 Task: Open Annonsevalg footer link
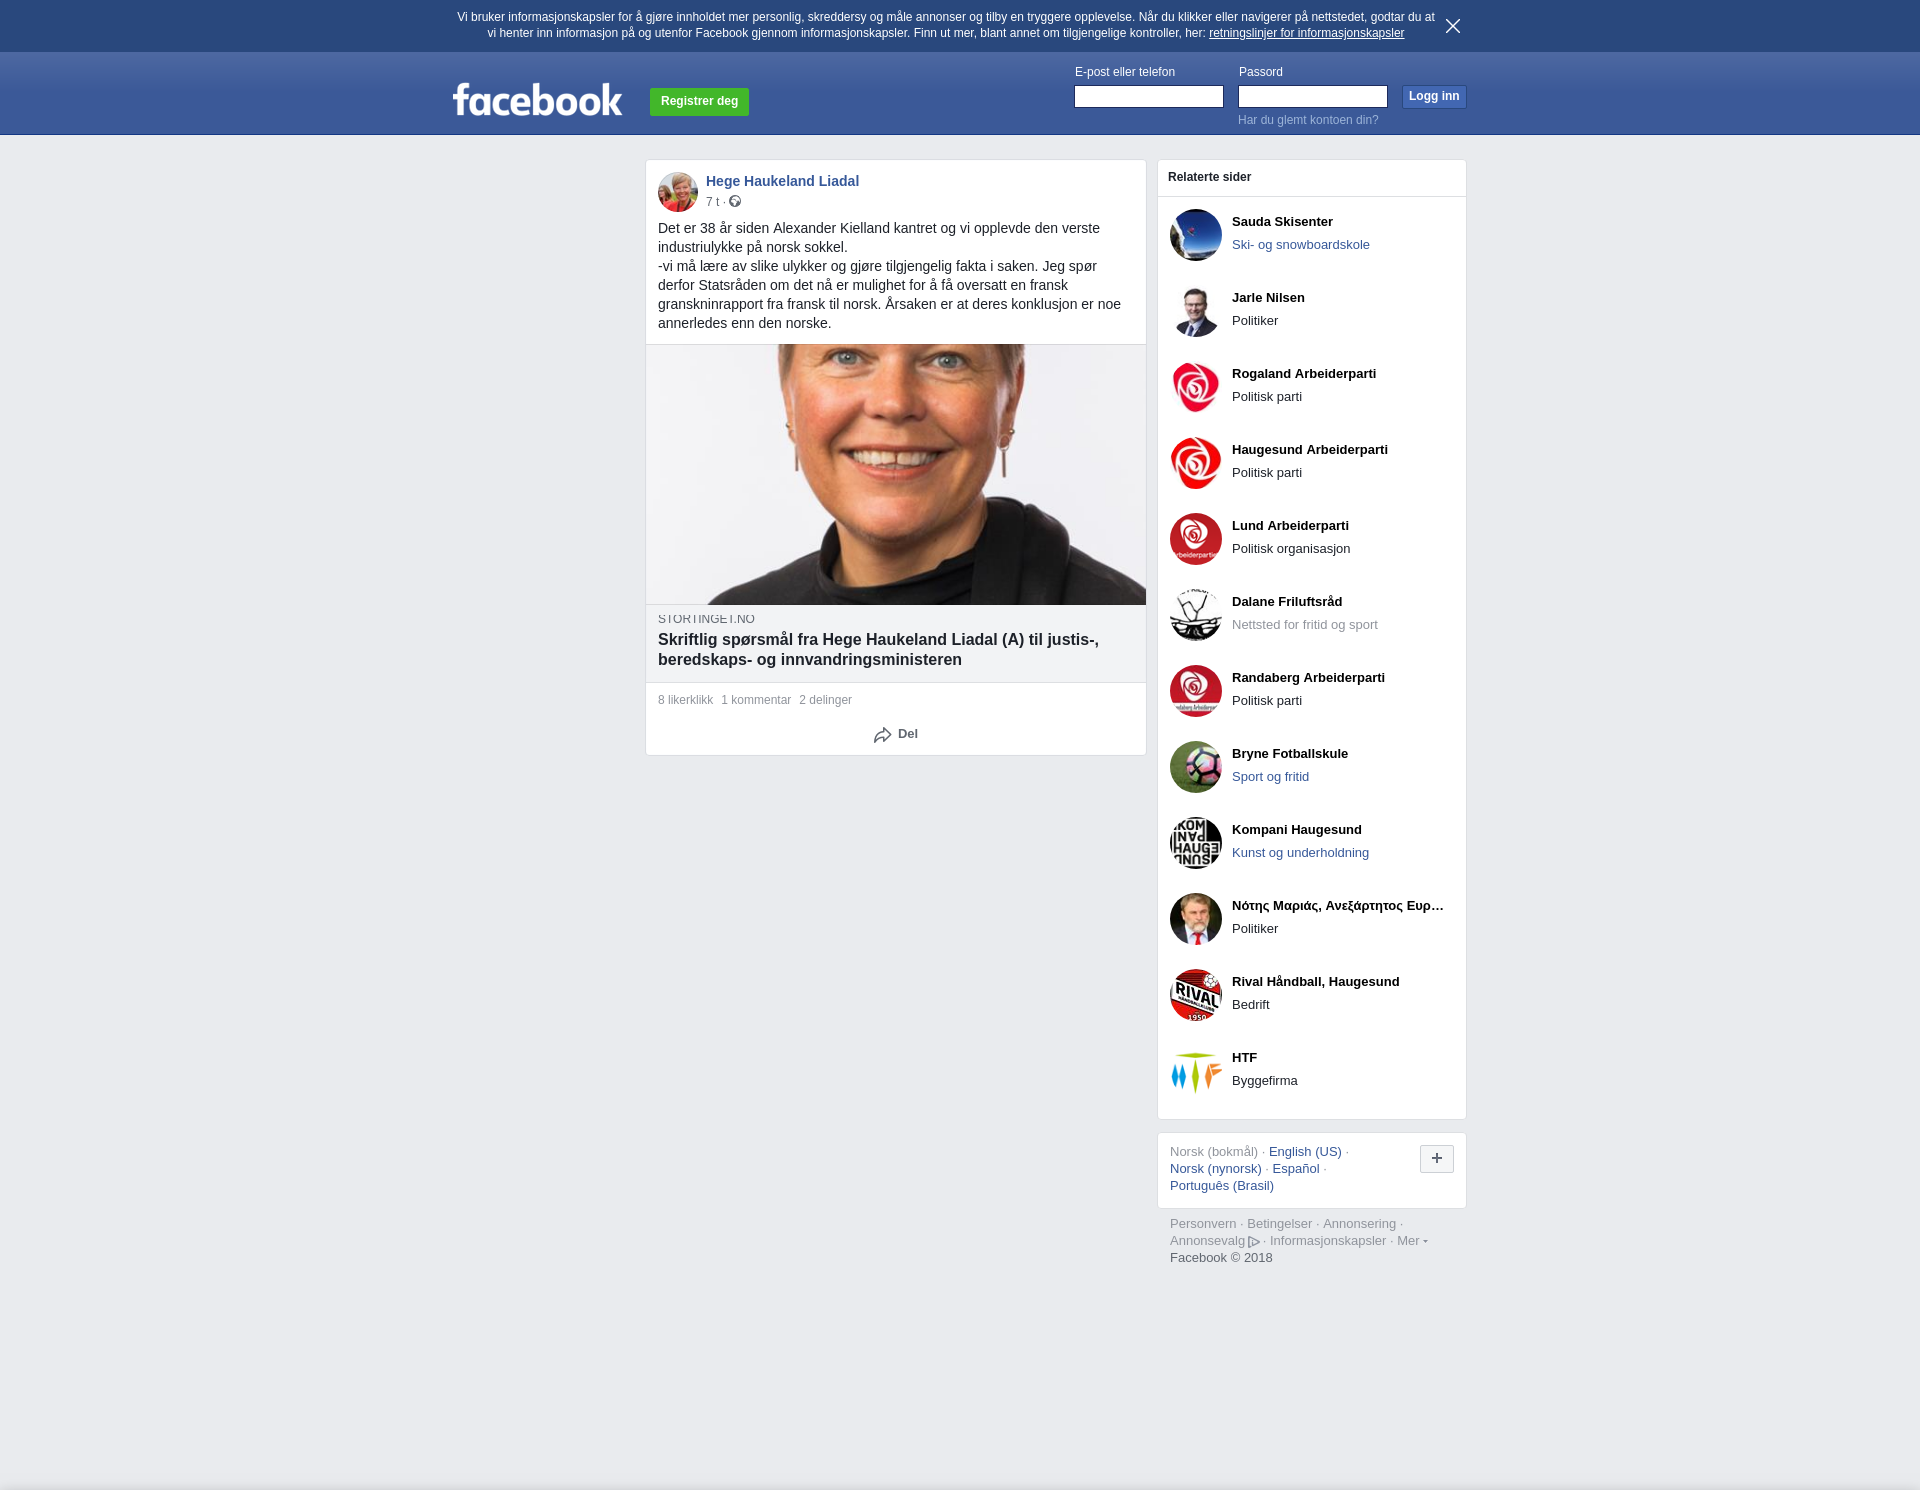tap(1207, 1241)
